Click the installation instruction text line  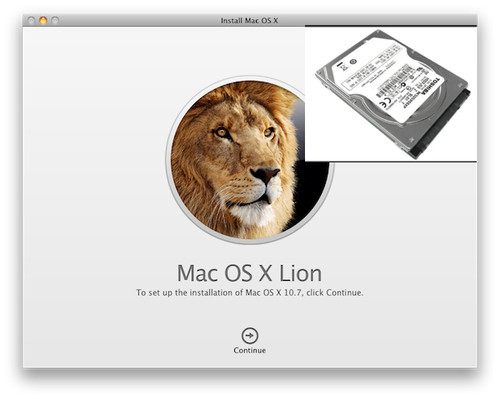tap(250, 293)
